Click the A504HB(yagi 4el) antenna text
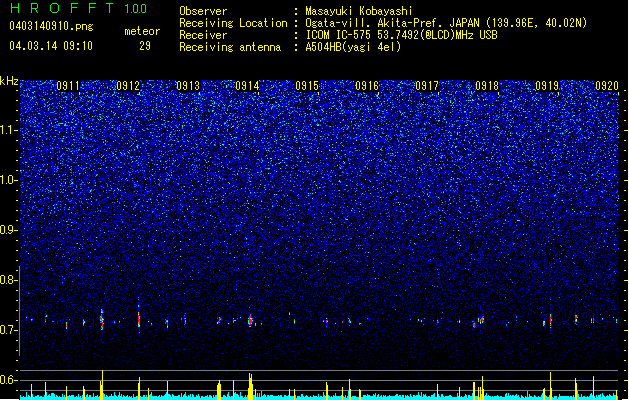 pyautogui.click(x=353, y=47)
